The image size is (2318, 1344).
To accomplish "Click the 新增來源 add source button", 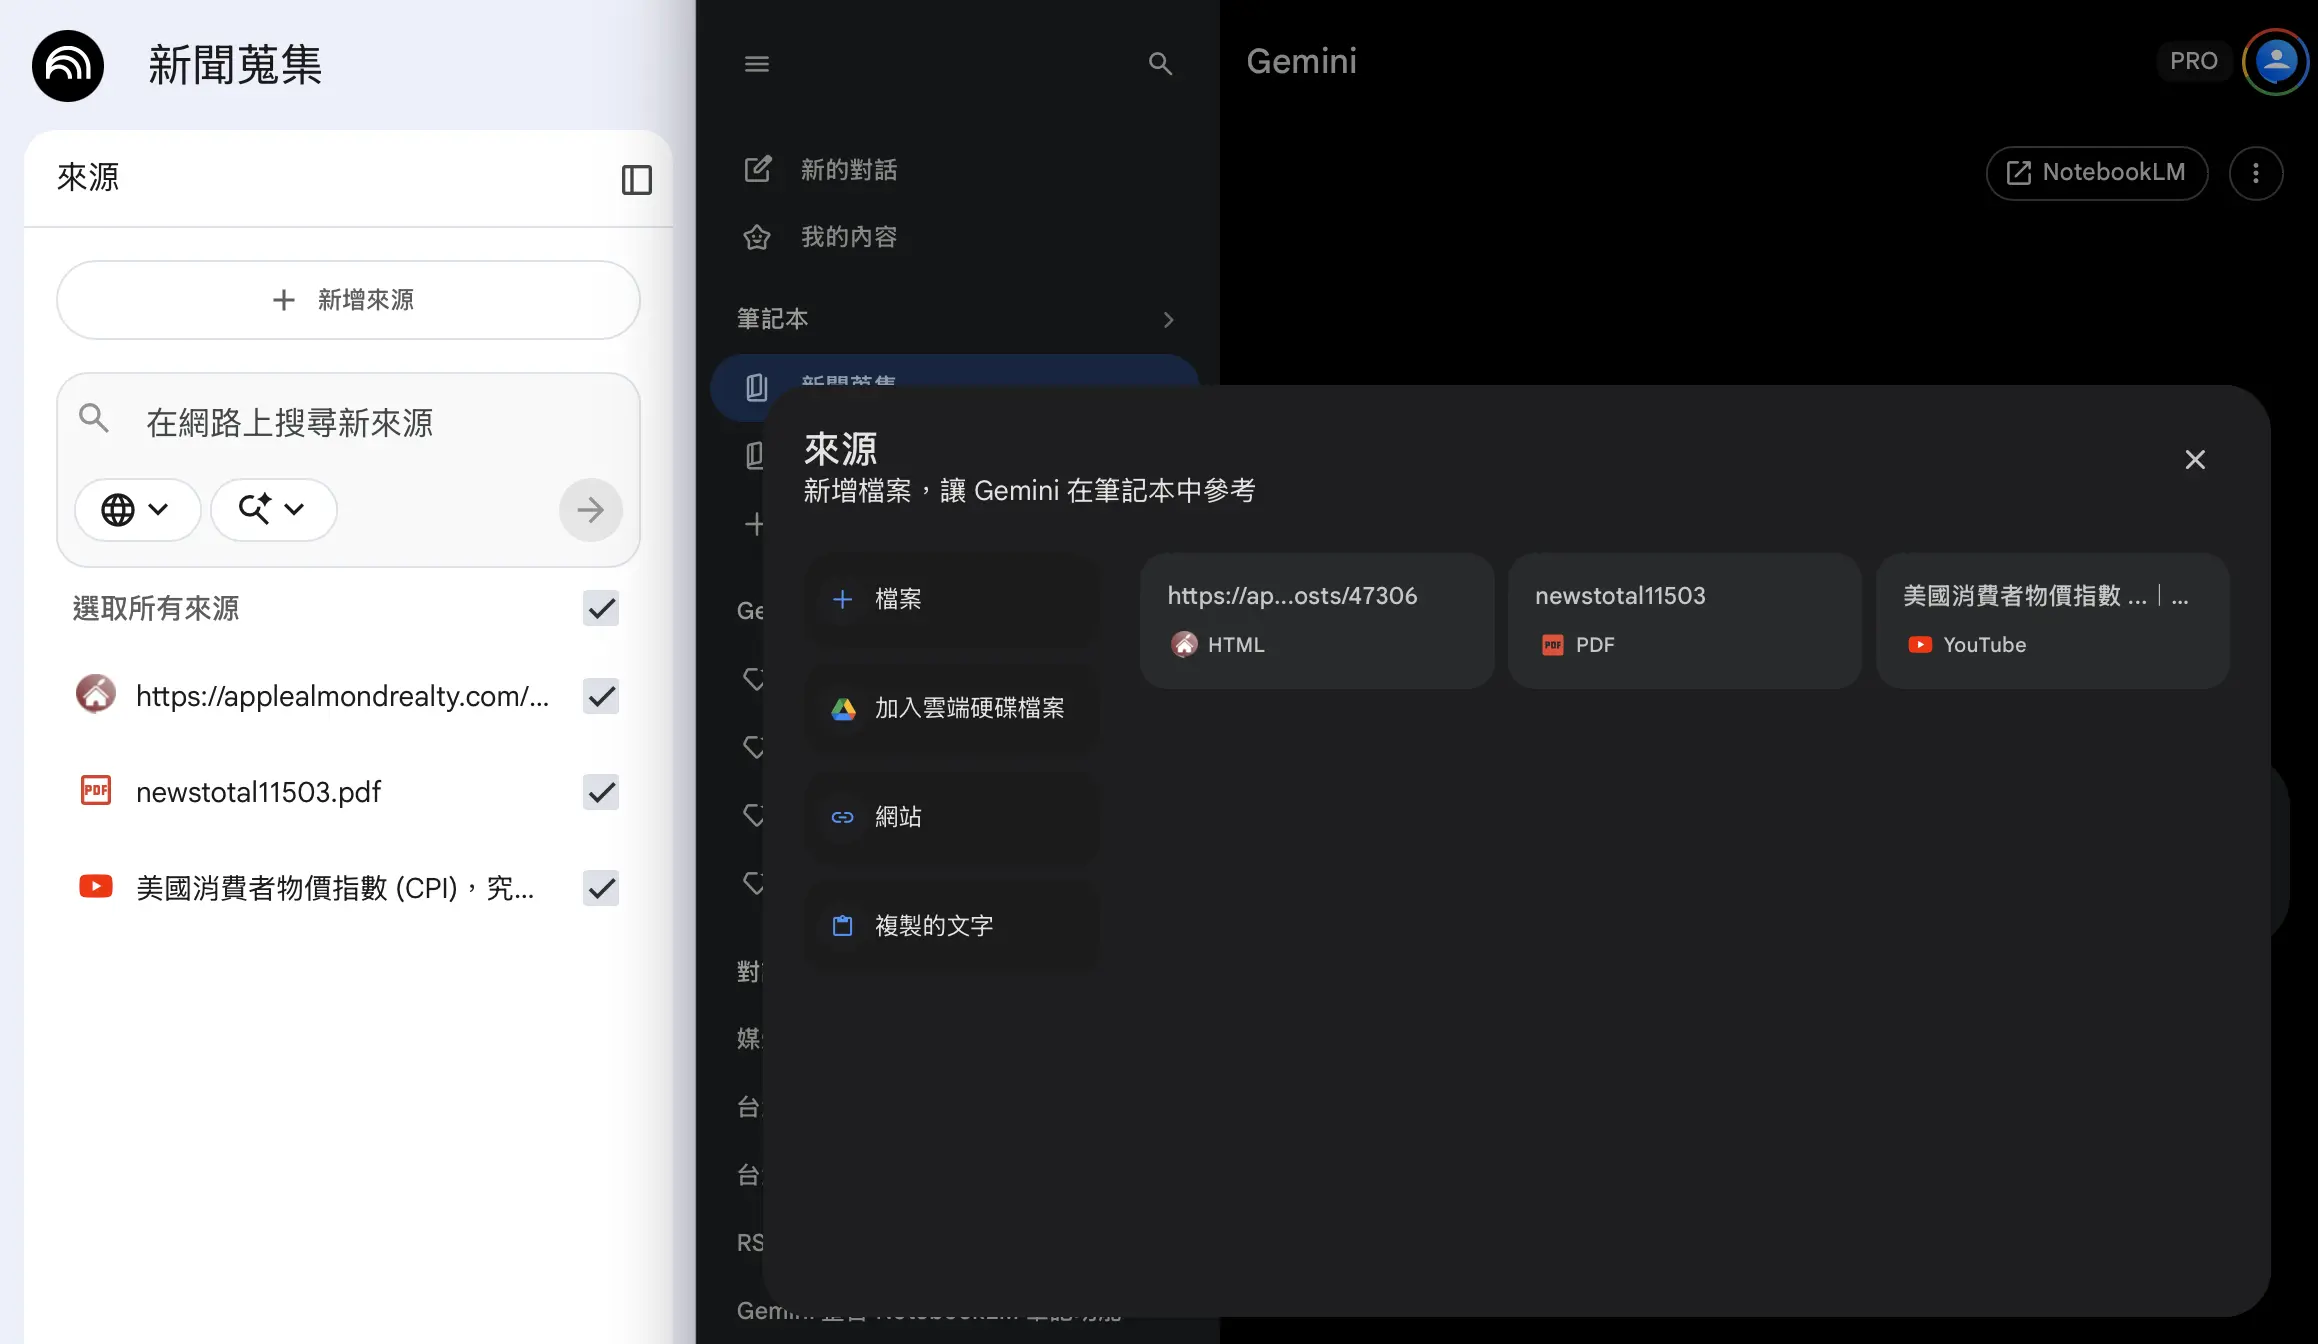I will (348, 300).
